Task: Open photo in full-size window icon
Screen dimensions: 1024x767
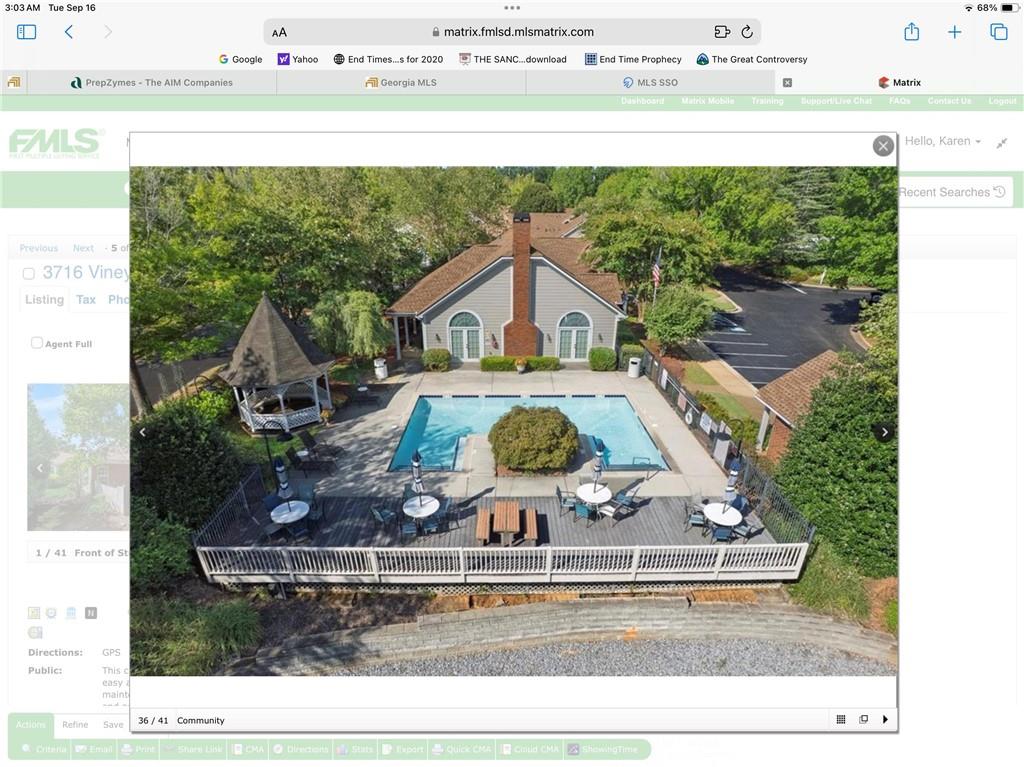Action: [x=864, y=720]
